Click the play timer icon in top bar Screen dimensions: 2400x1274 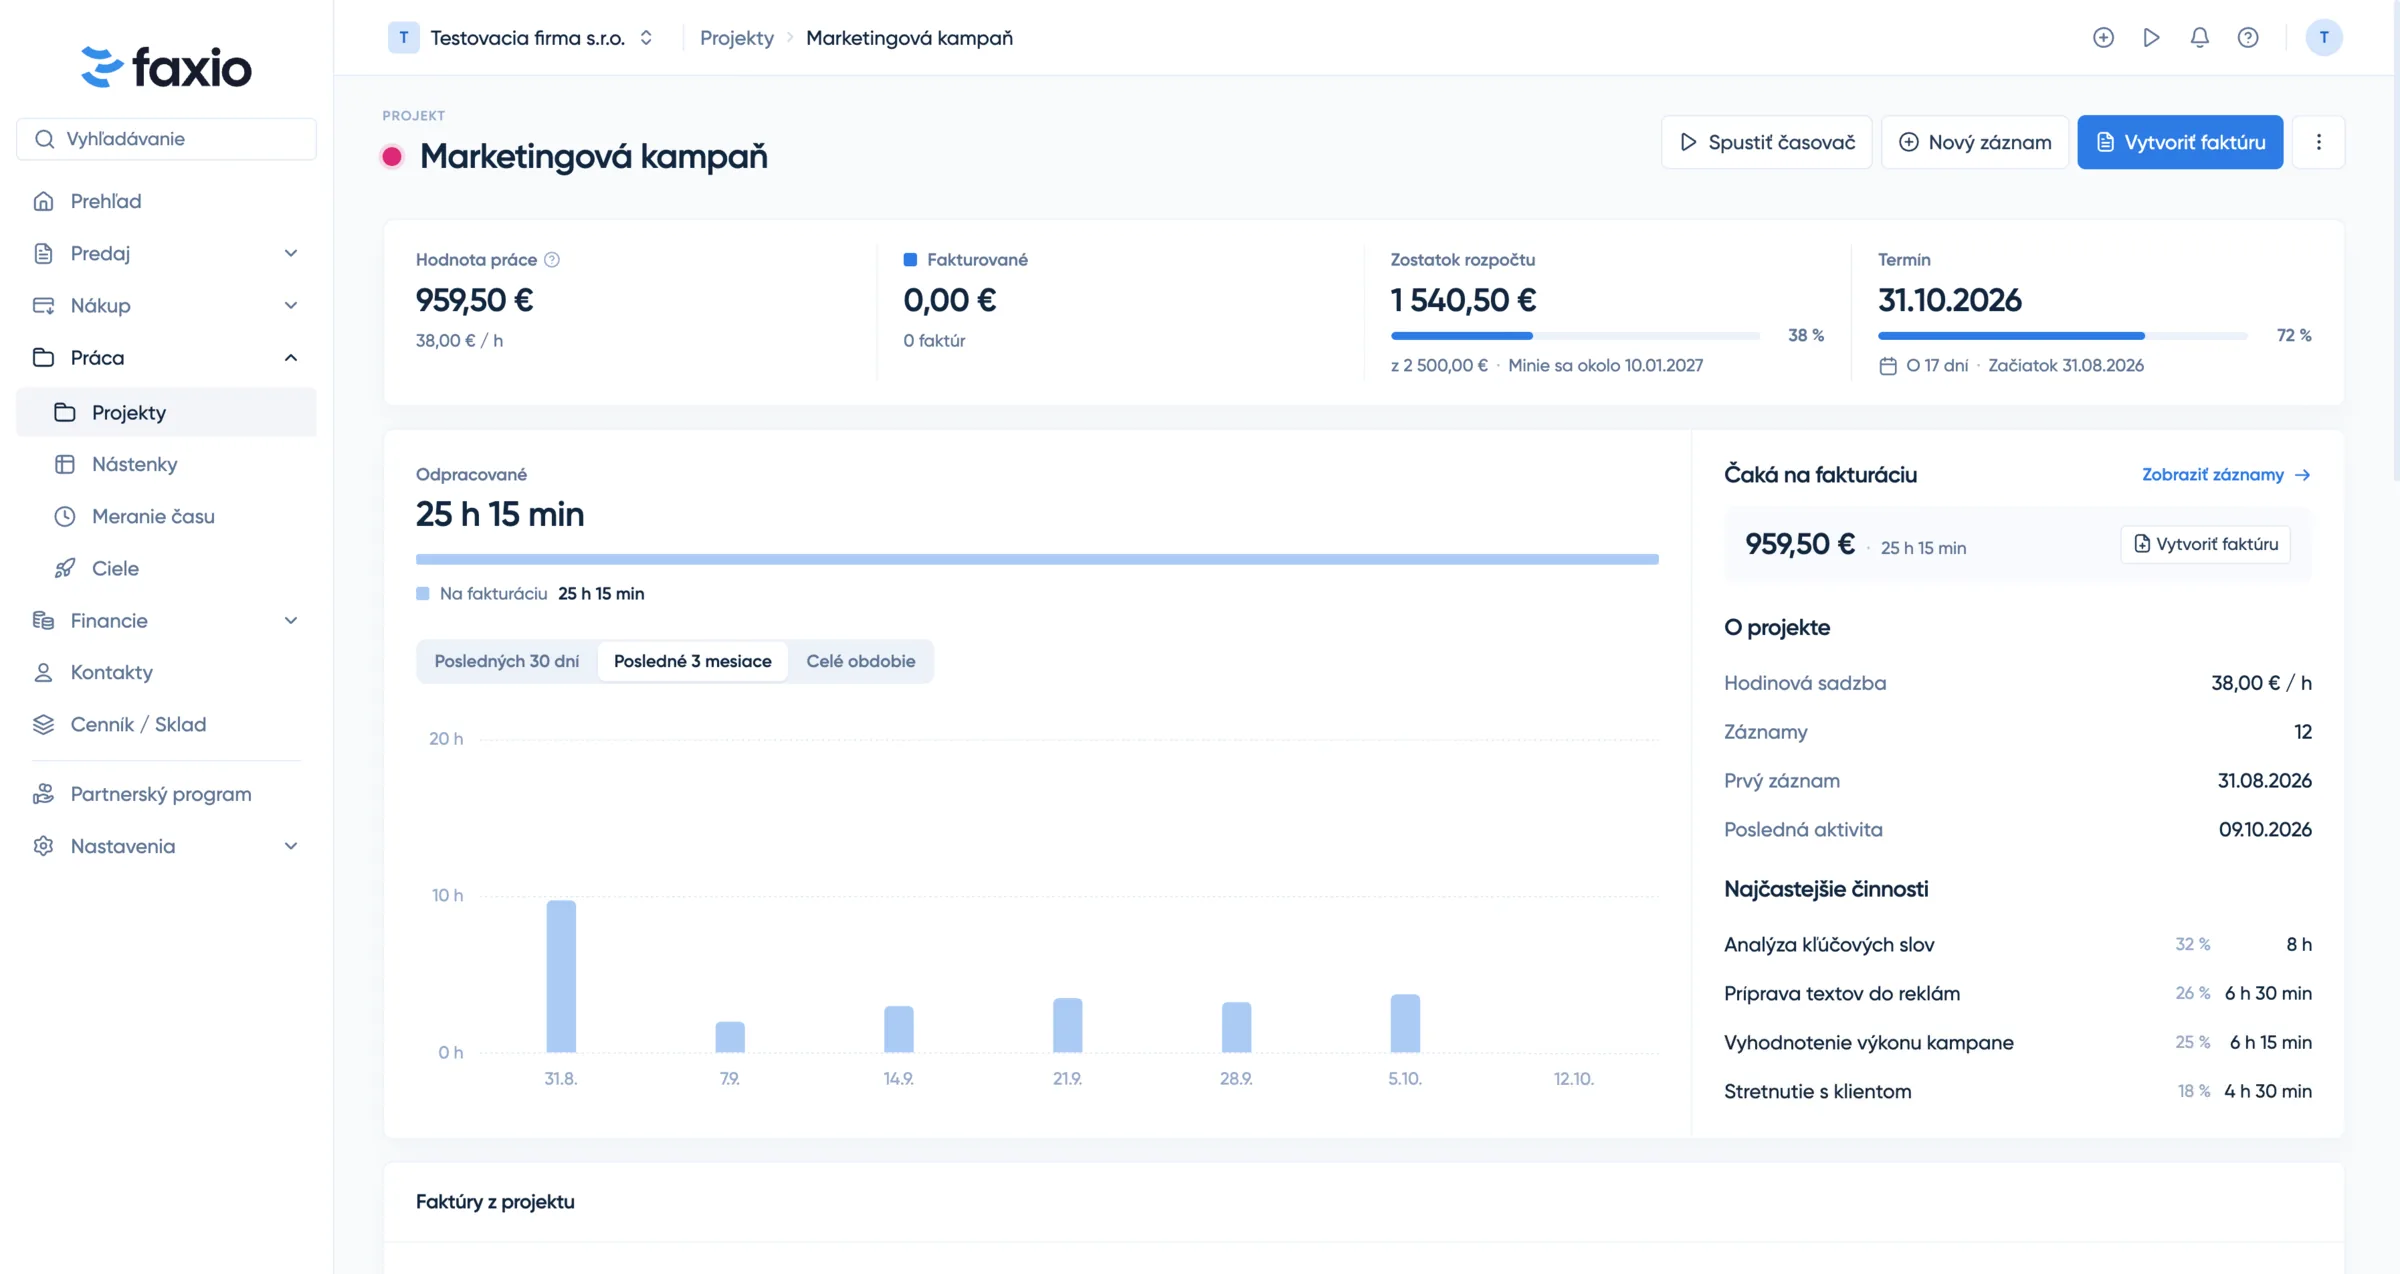[2151, 37]
